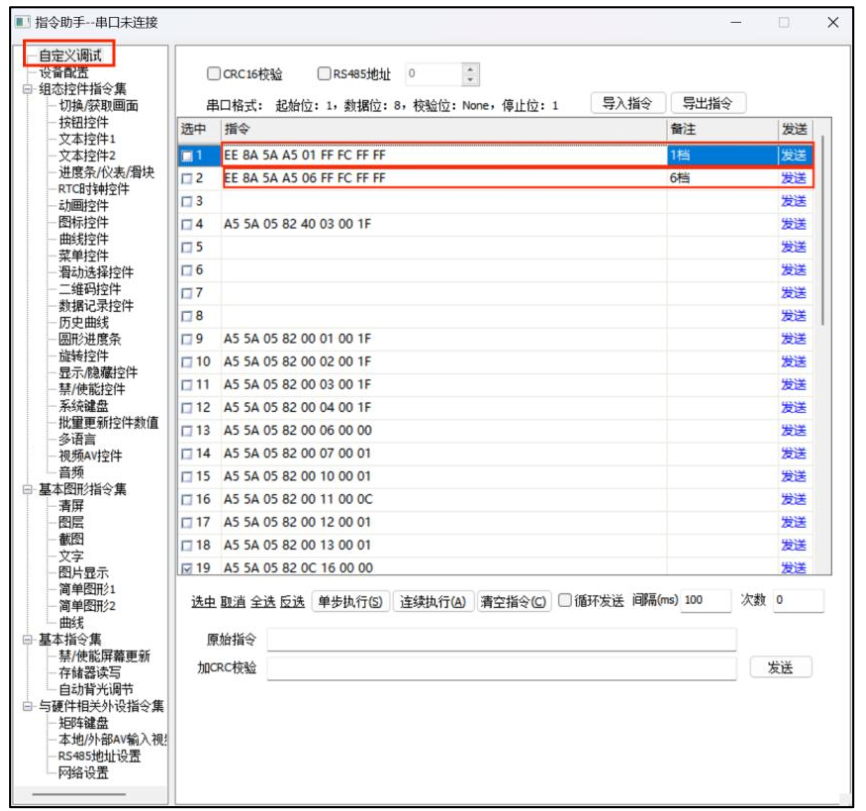Click 发送 button beside CRC field
Screen dimensions: 866x811
pyautogui.click(x=780, y=668)
